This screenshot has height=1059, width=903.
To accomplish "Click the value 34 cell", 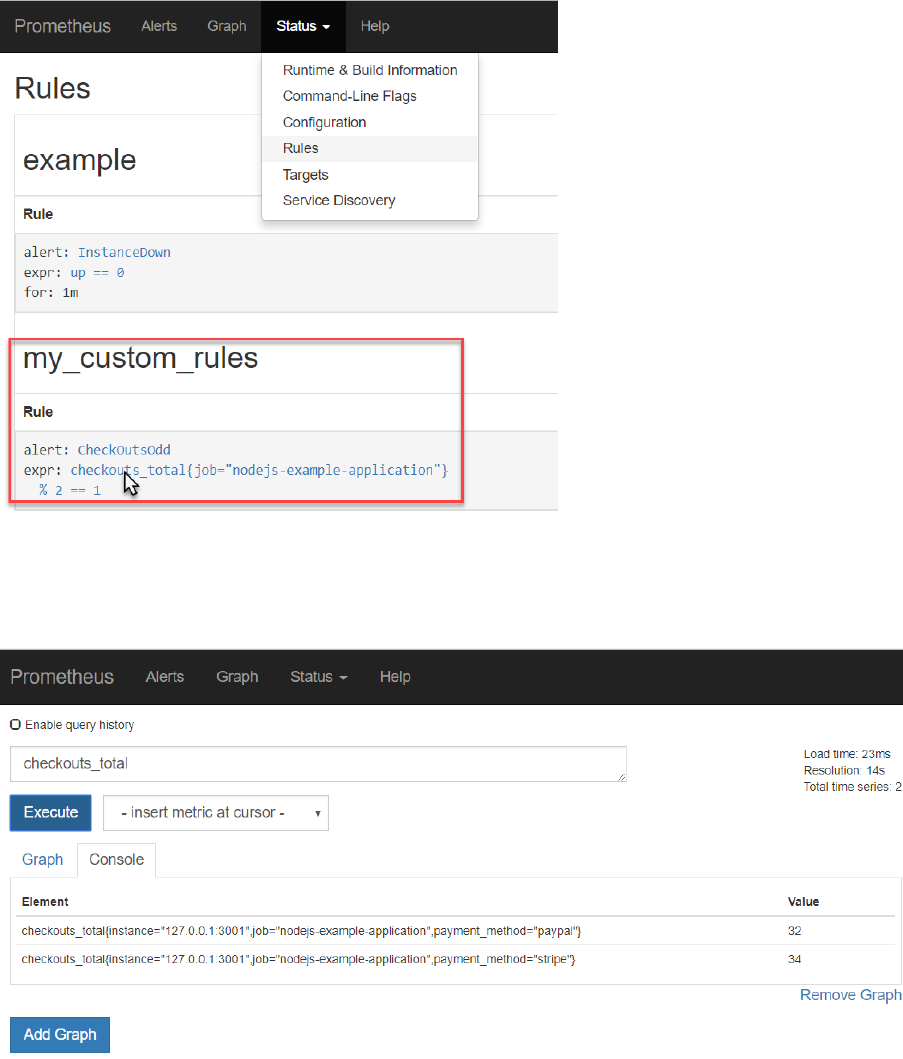I will click(794, 959).
